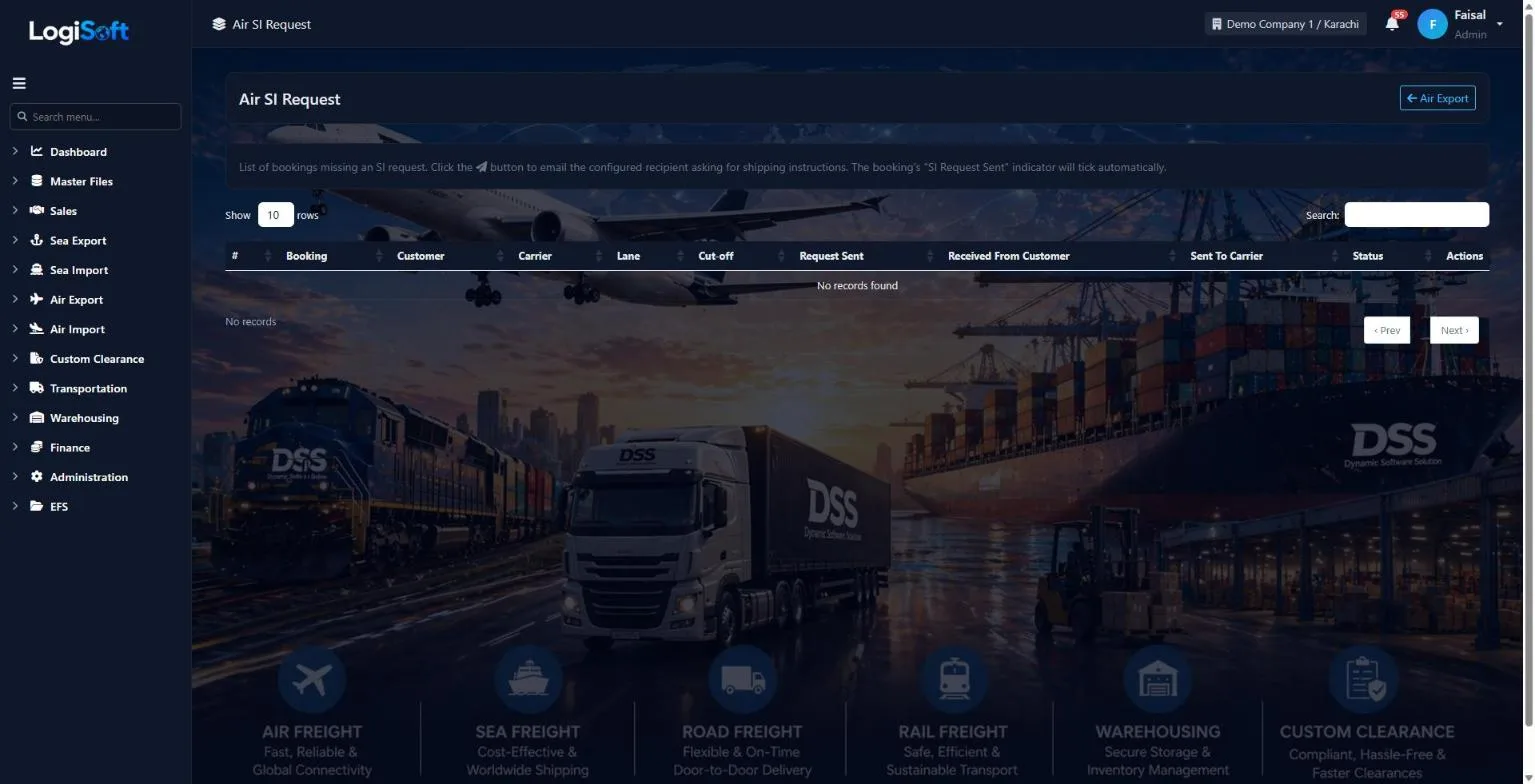Click the EFS folder icon
Image resolution: width=1535 pixels, height=784 pixels.
point(37,506)
